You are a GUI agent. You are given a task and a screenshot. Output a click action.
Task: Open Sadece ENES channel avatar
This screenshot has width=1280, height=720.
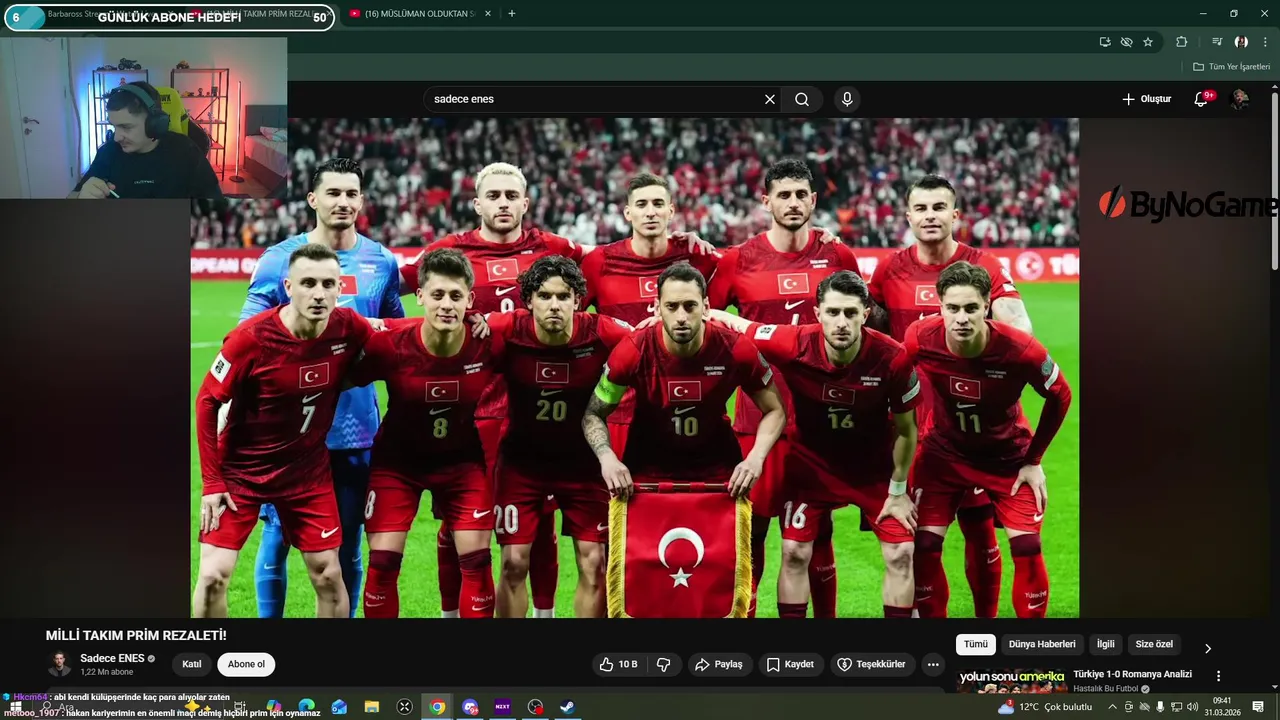(60, 664)
